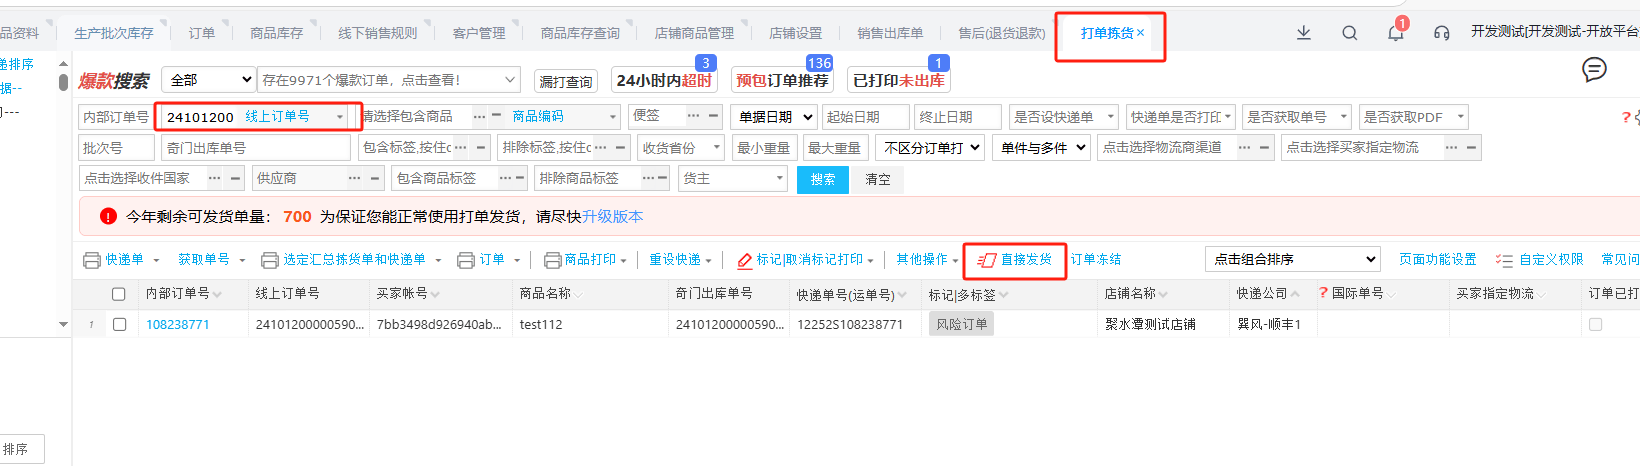Open the 单件与多件 dropdown
This screenshot has width=1640, height=466.
pos(1043,148)
